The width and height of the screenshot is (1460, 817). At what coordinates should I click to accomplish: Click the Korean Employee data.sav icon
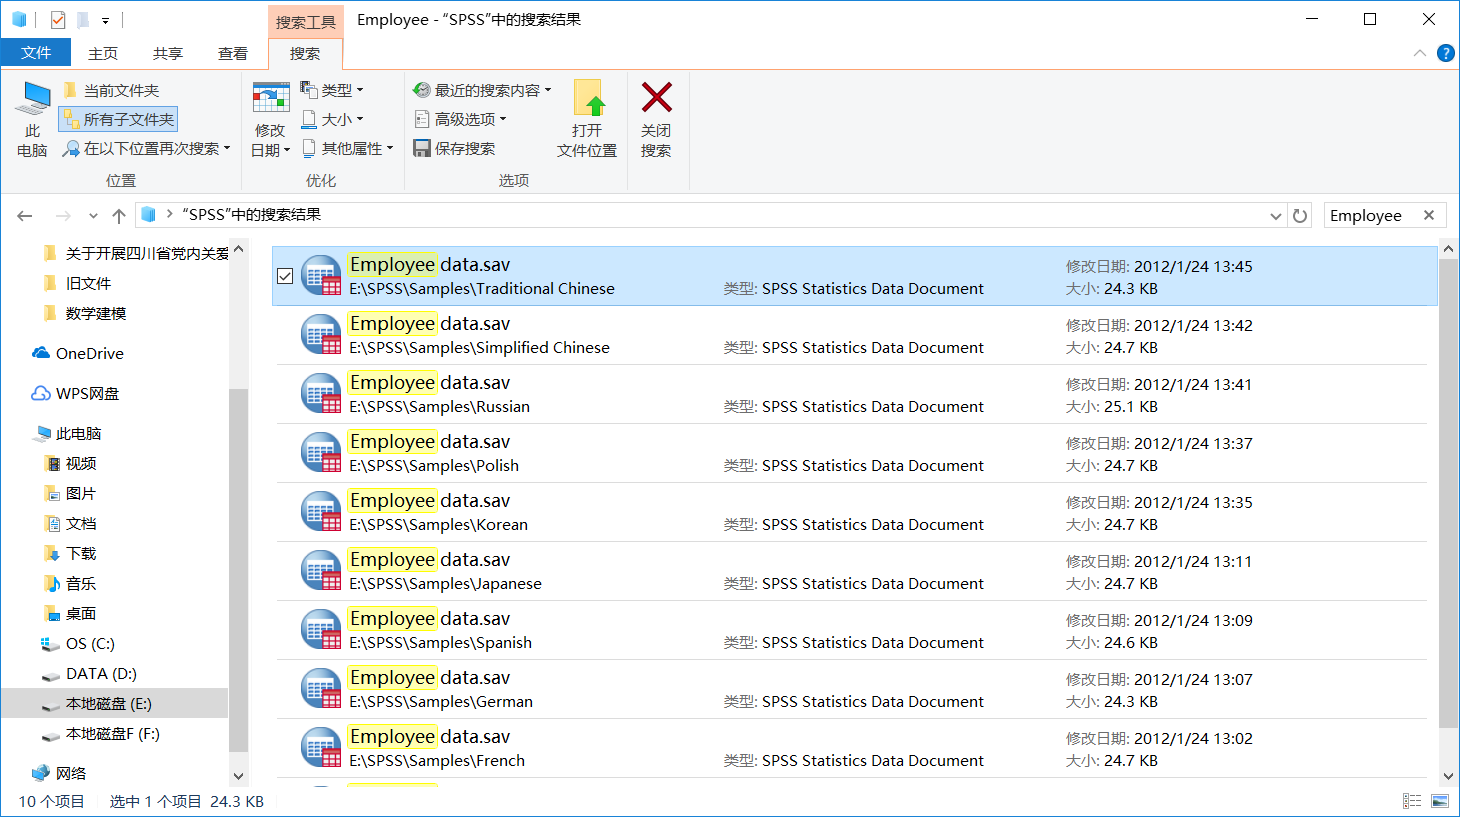[x=322, y=512]
